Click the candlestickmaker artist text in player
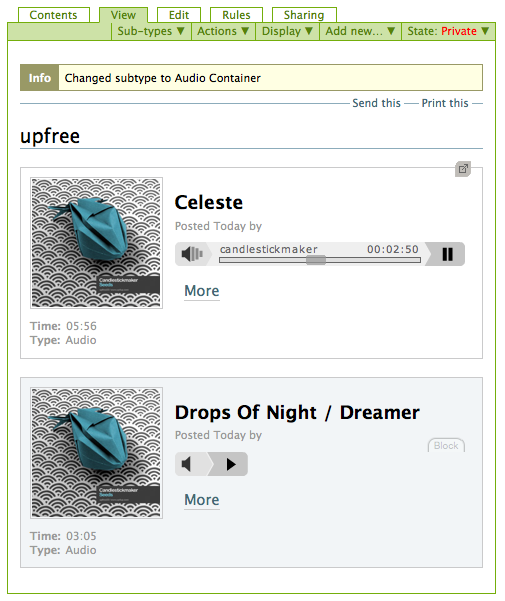505x601 pixels. [269, 249]
